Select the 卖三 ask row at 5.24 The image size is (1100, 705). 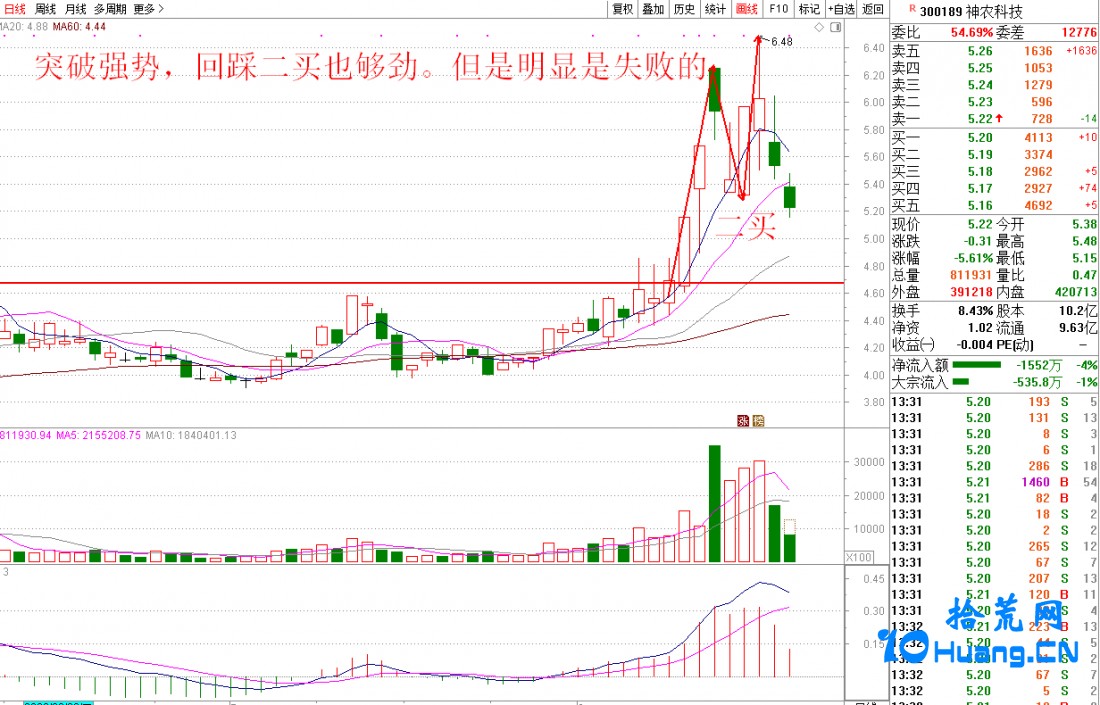click(x=994, y=84)
